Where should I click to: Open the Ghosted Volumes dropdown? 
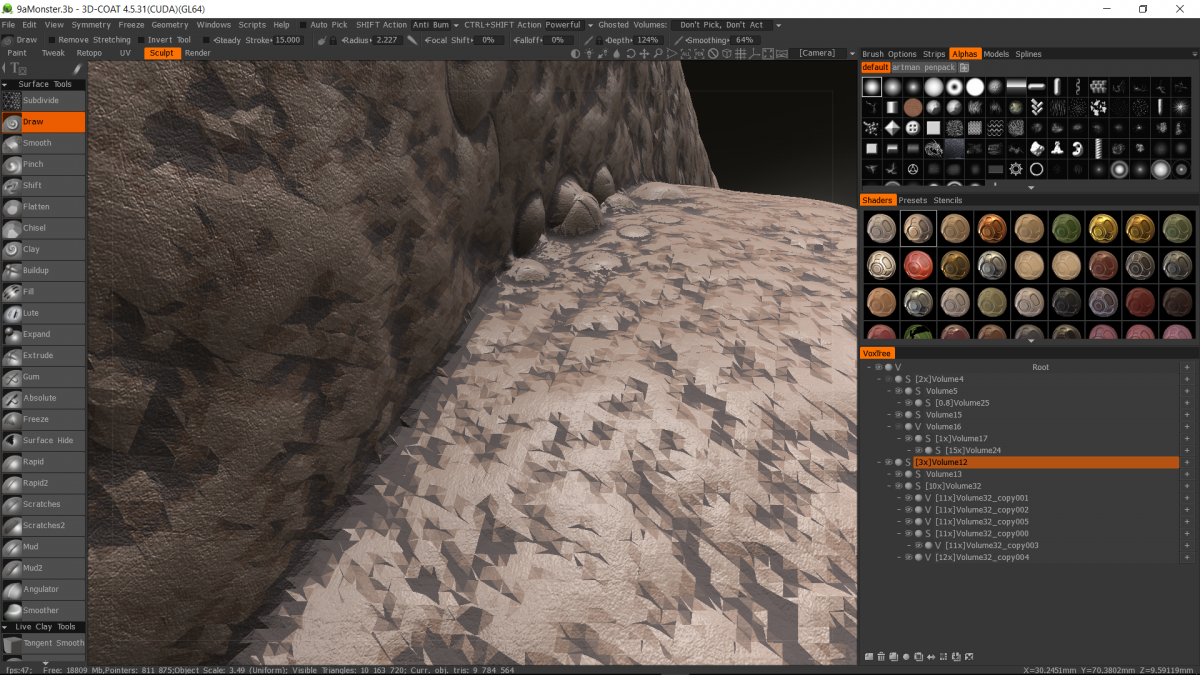[x=720, y=25]
